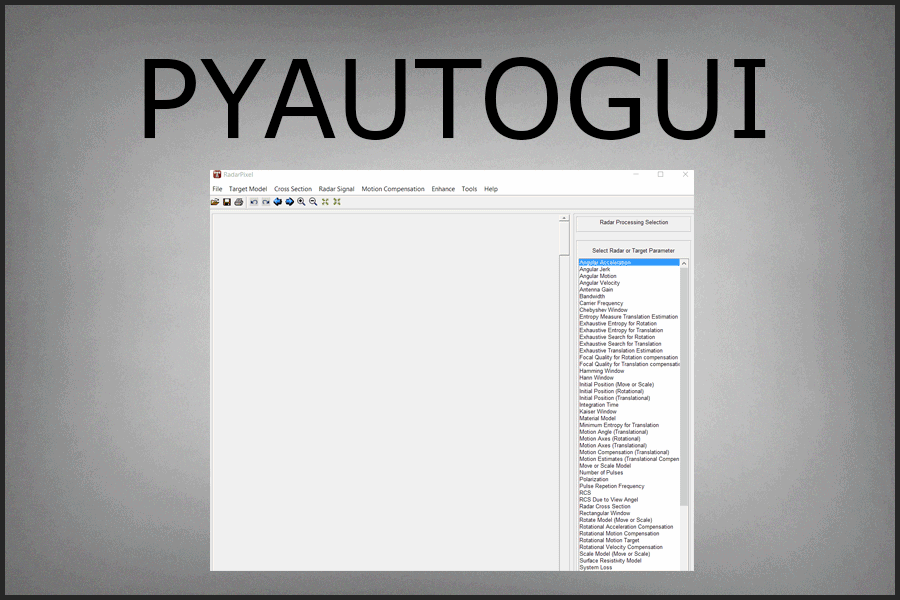
Task: Open the Print dialog via the printer icon
Action: [x=238, y=201]
